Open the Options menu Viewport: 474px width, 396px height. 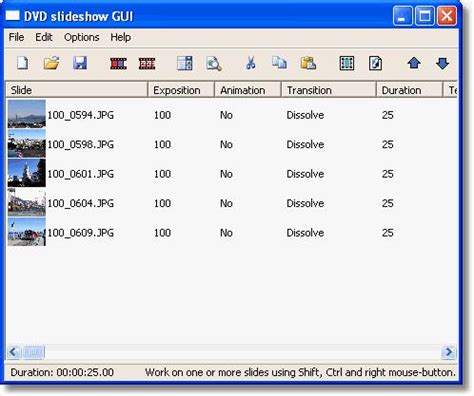pos(82,37)
